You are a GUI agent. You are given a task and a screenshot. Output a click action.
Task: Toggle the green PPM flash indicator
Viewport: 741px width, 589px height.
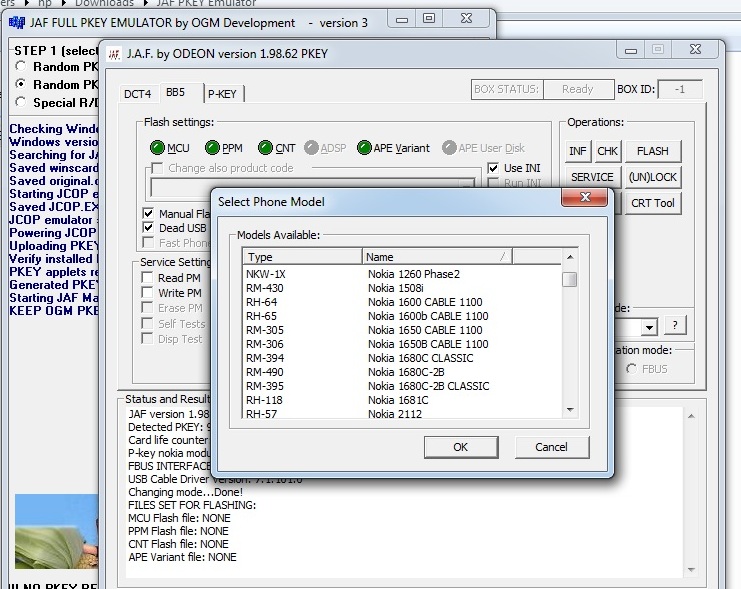(212, 148)
